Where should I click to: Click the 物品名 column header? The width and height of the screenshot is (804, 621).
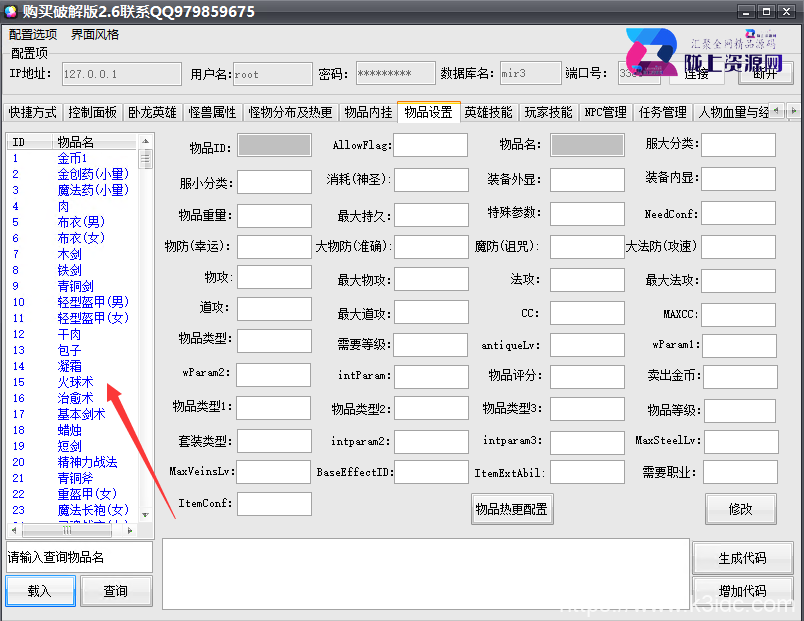click(x=94, y=142)
